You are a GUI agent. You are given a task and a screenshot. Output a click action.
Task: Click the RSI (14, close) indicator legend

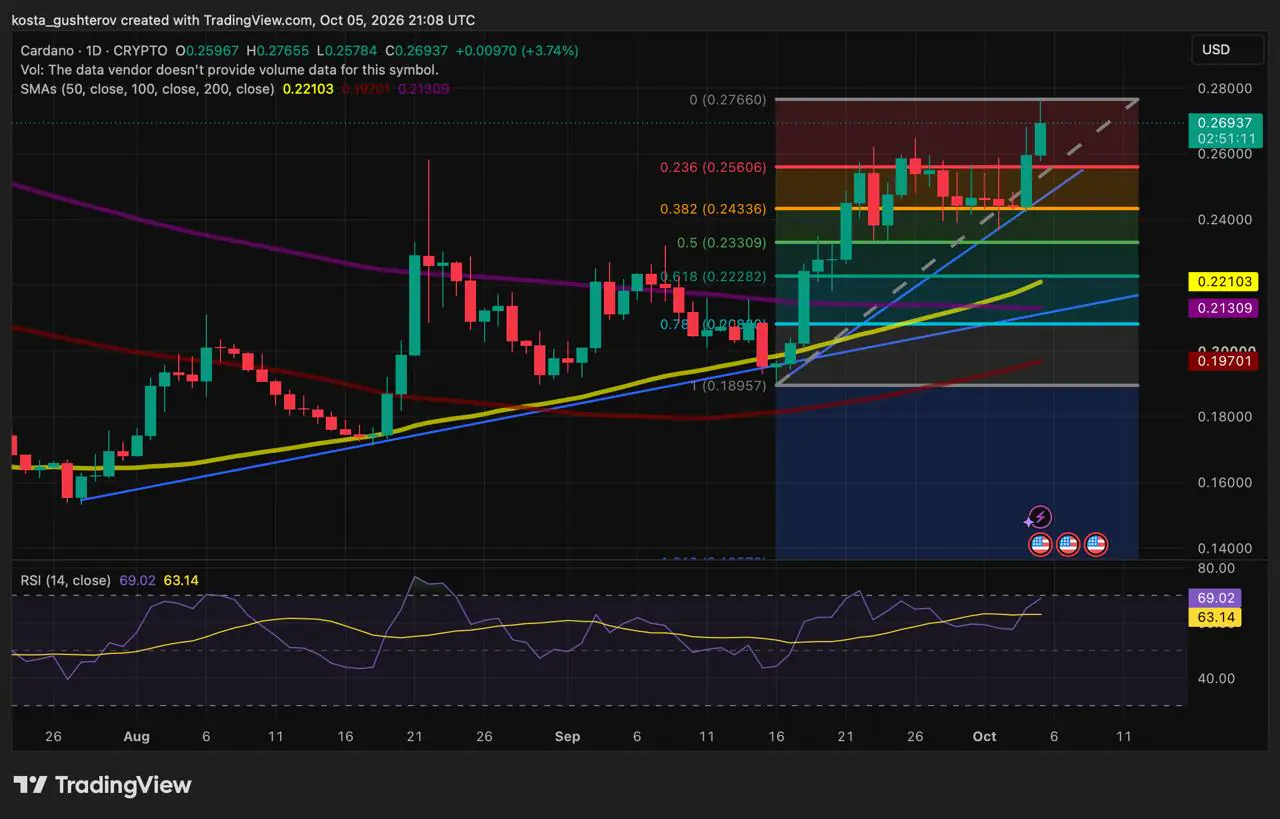pyautogui.click(x=65, y=580)
